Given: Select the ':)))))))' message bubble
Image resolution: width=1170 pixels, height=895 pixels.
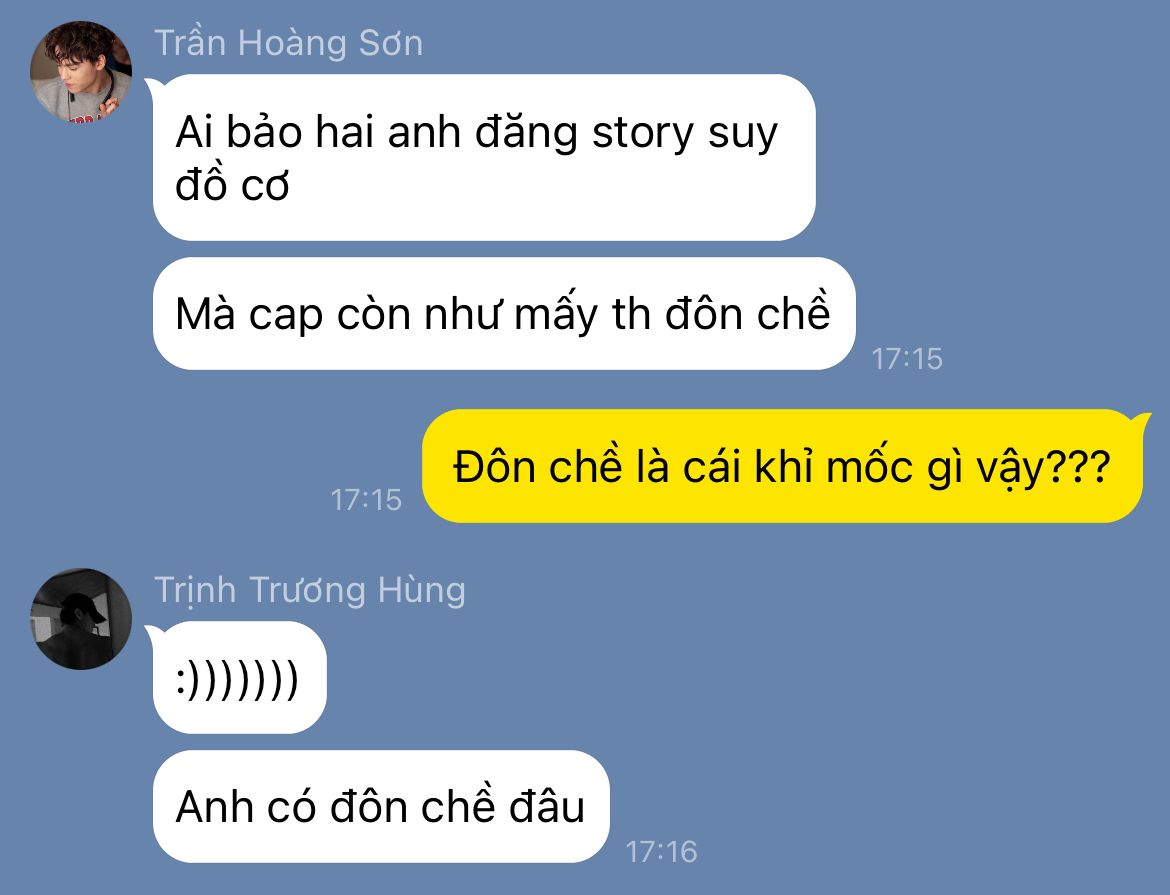Looking at the screenshot, I should point(240,678).
